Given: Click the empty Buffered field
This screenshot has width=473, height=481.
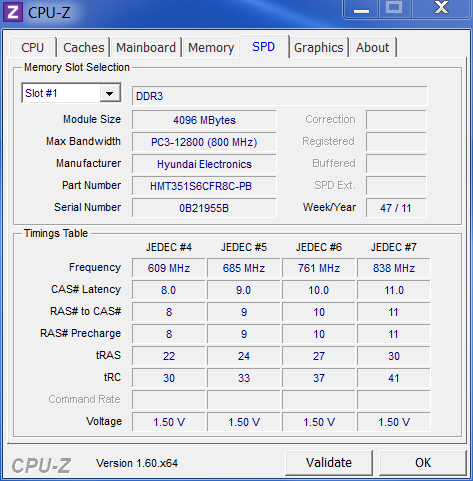Looking at the screenshot, I should (396, 164).
